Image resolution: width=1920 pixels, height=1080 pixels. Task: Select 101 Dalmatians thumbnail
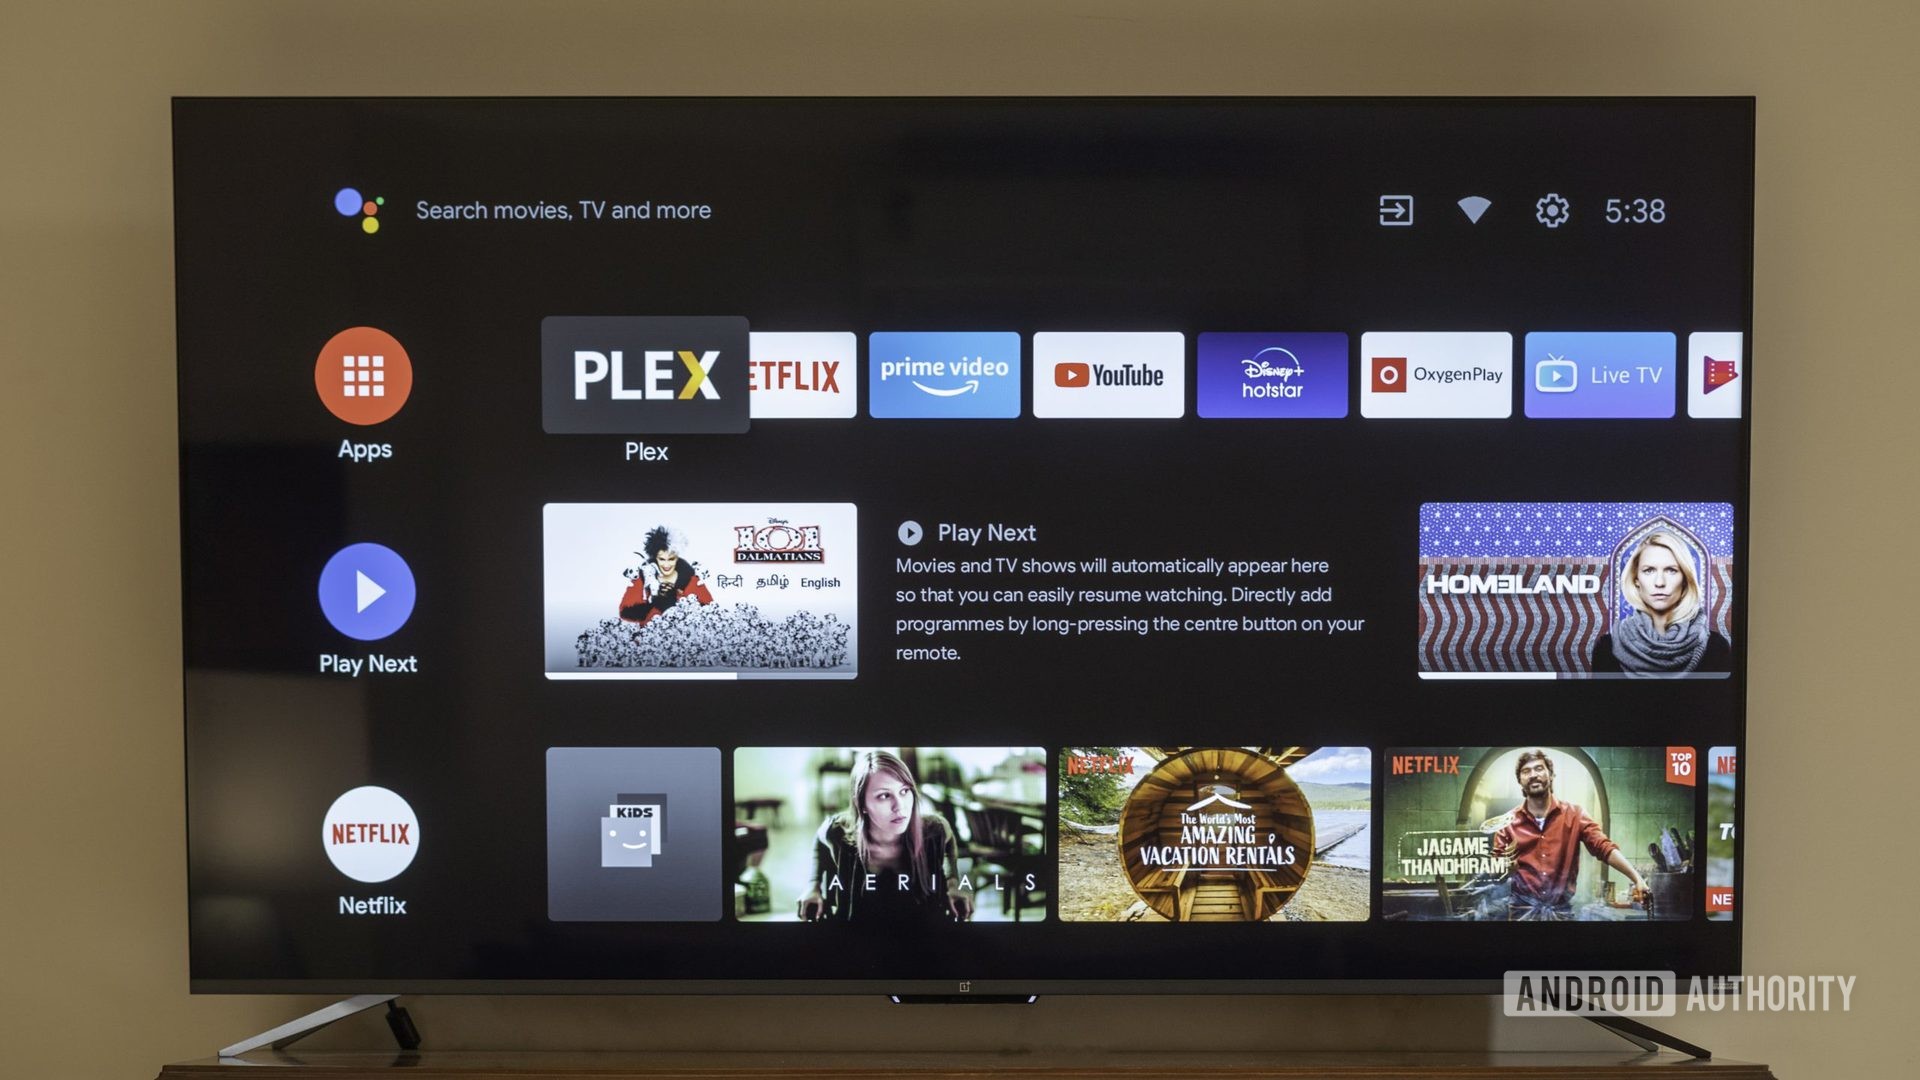click(x=703, y=591)
